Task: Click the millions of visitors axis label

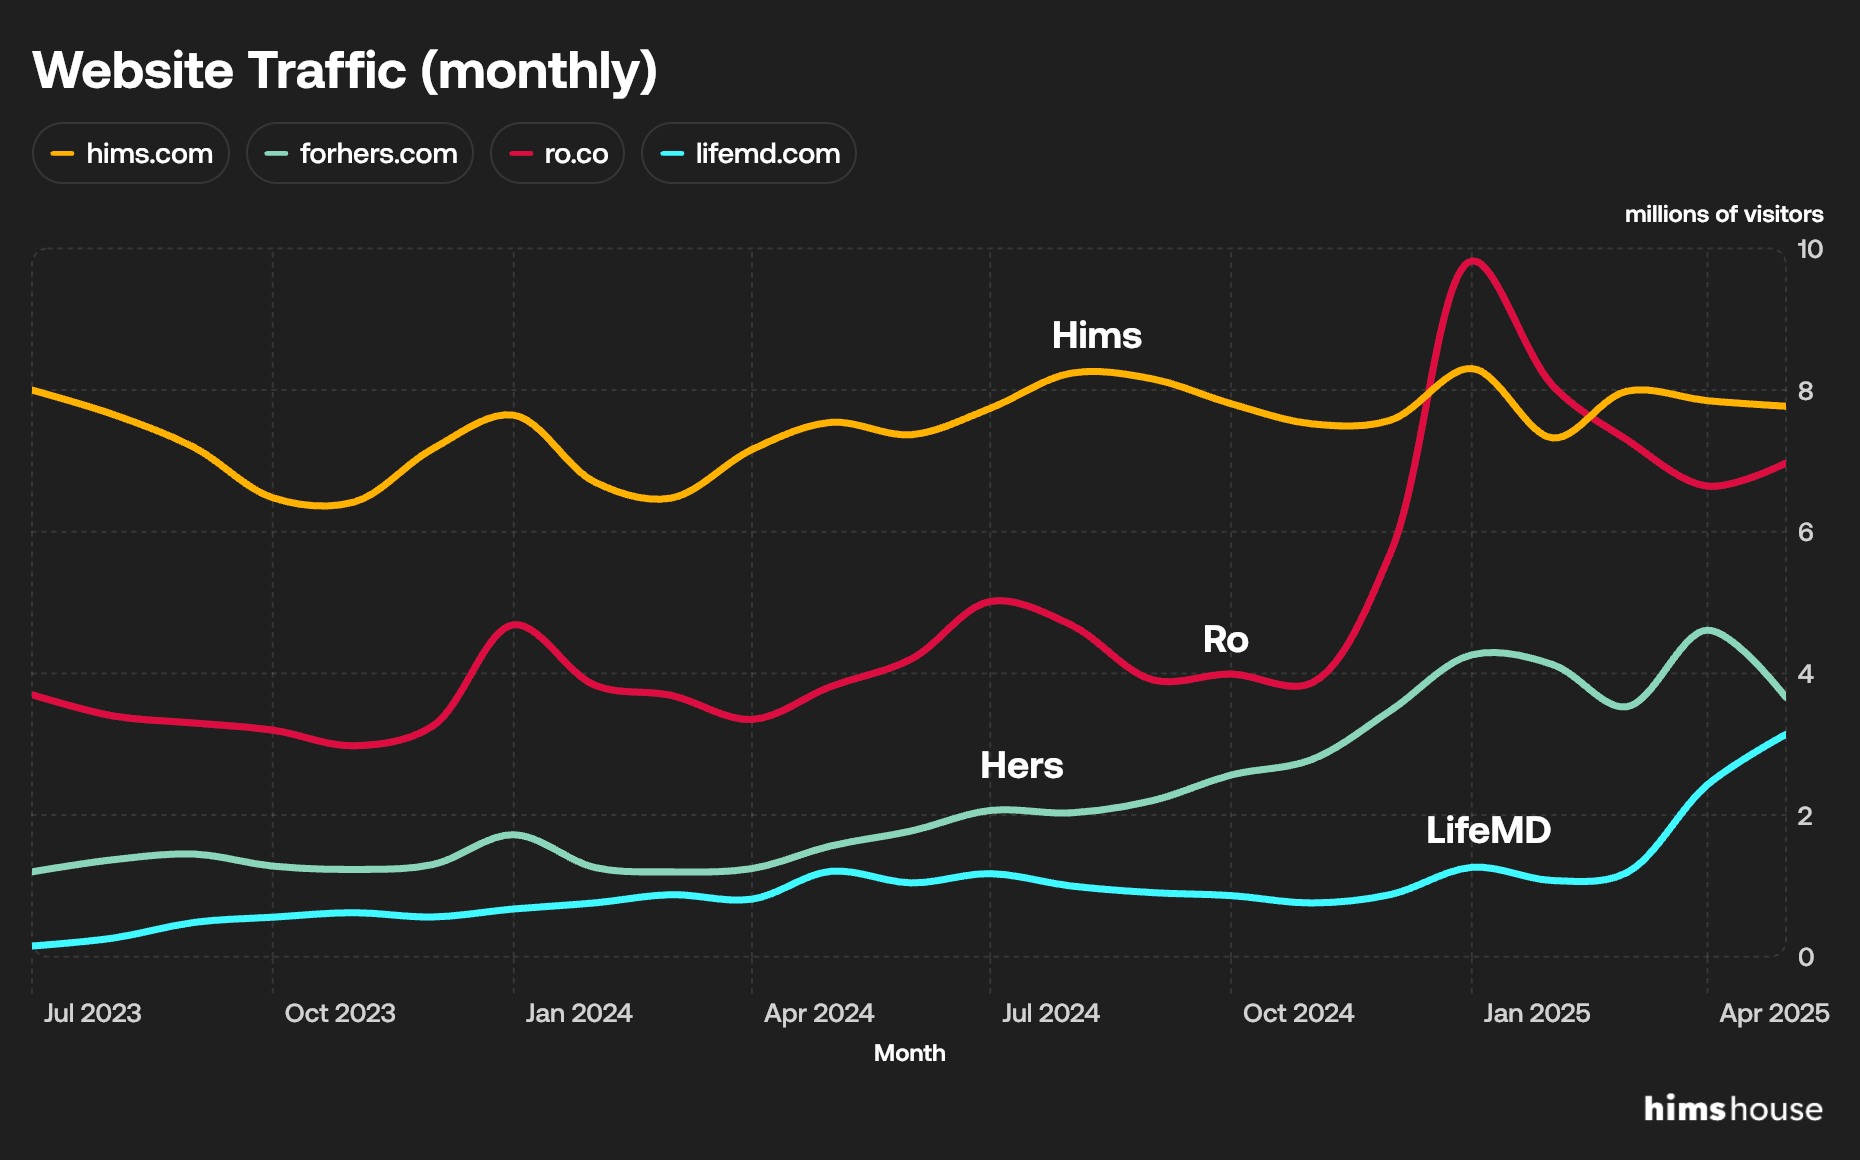Action: click(1723, 214)
